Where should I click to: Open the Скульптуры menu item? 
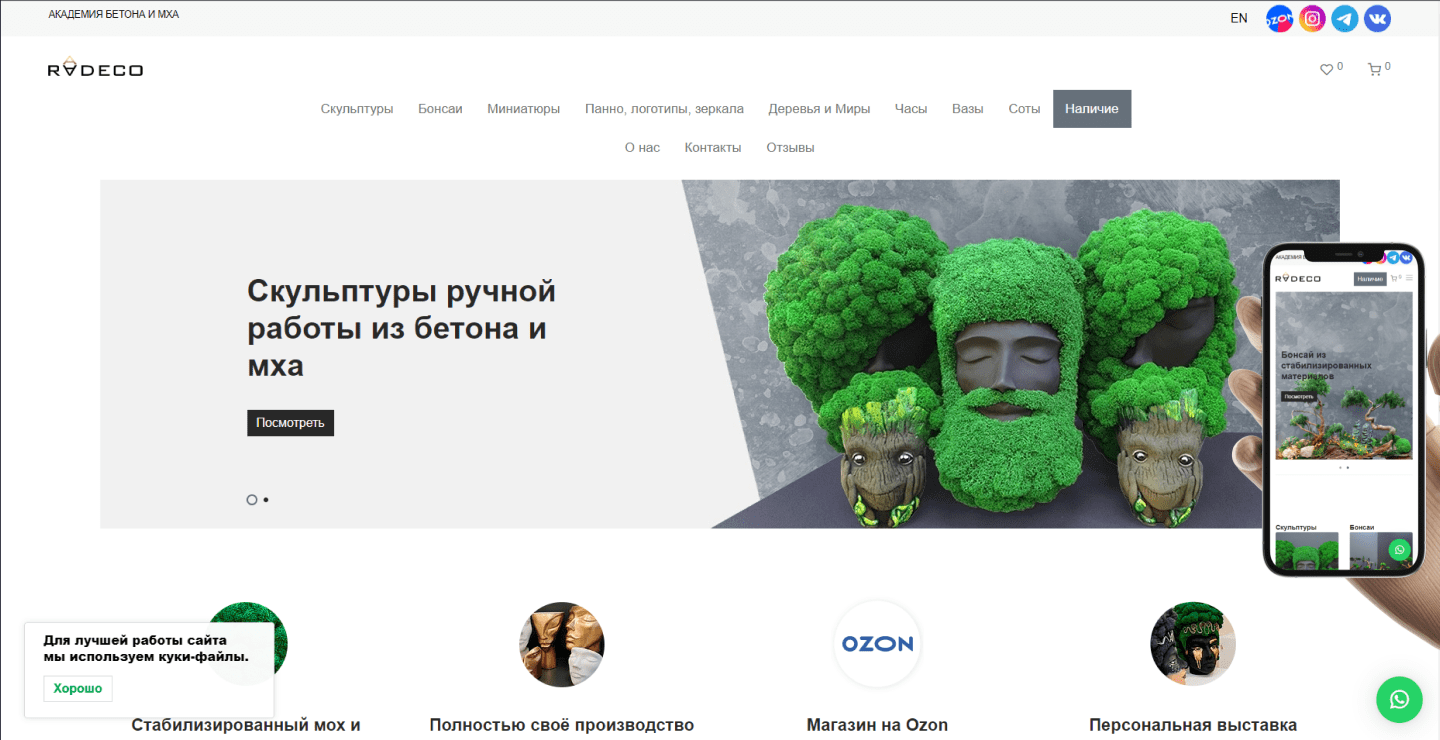[x=357, y=109]
